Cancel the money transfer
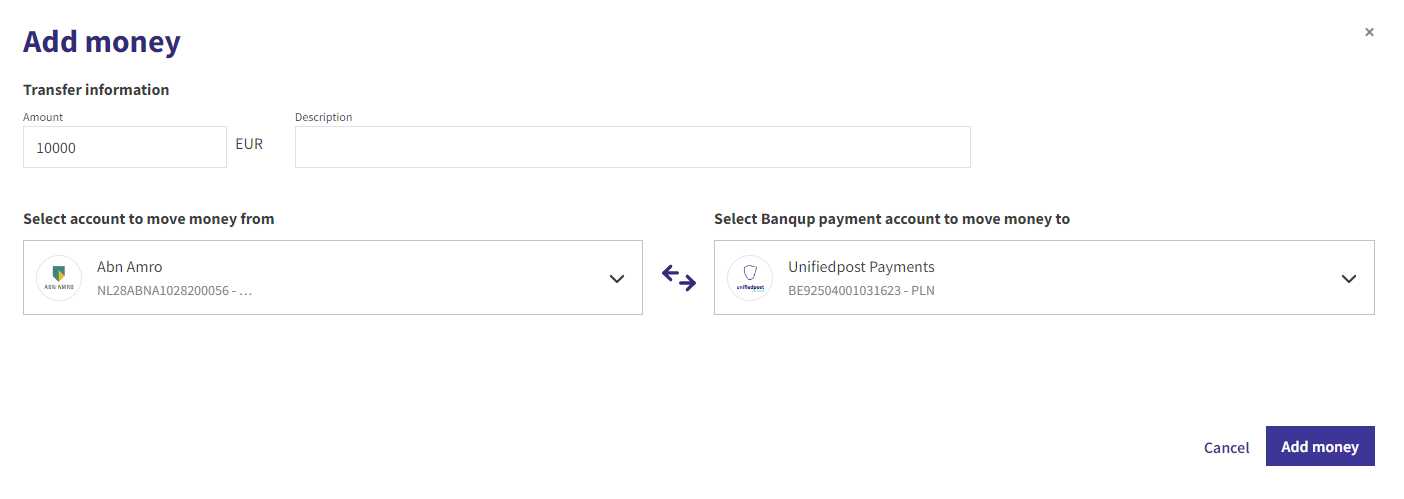This screenshot has height=499, width=1404. point(1226,447)
